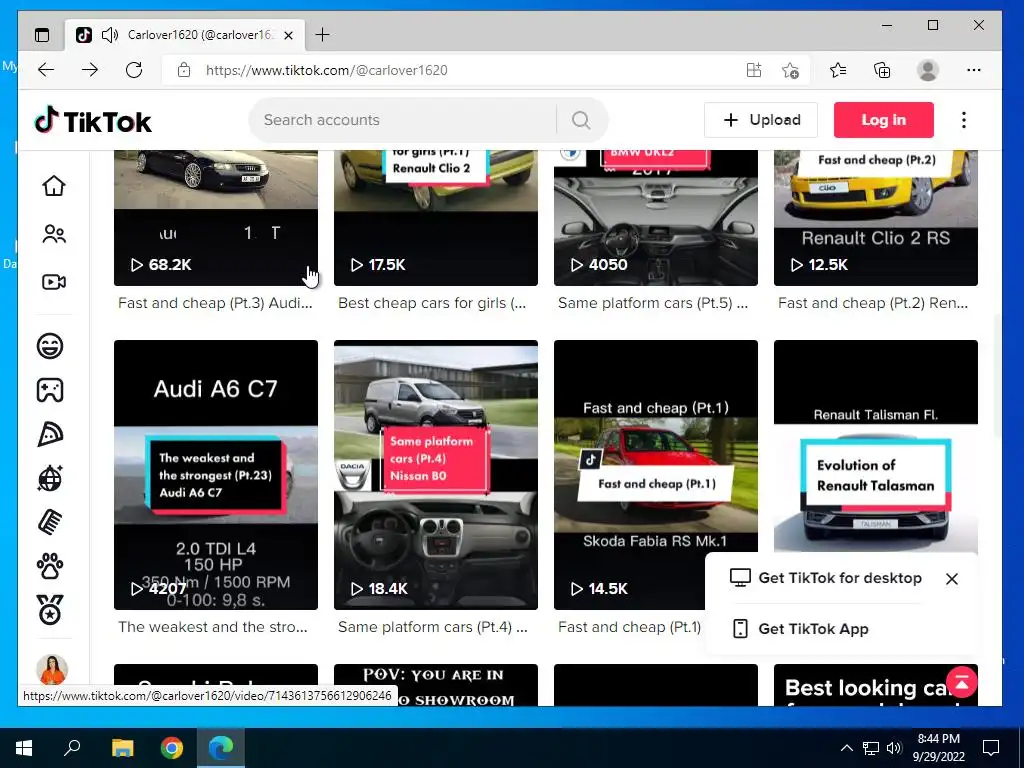Open File Explorer from the taskbar
This screenshot has height=768, width=1024.
122,748
